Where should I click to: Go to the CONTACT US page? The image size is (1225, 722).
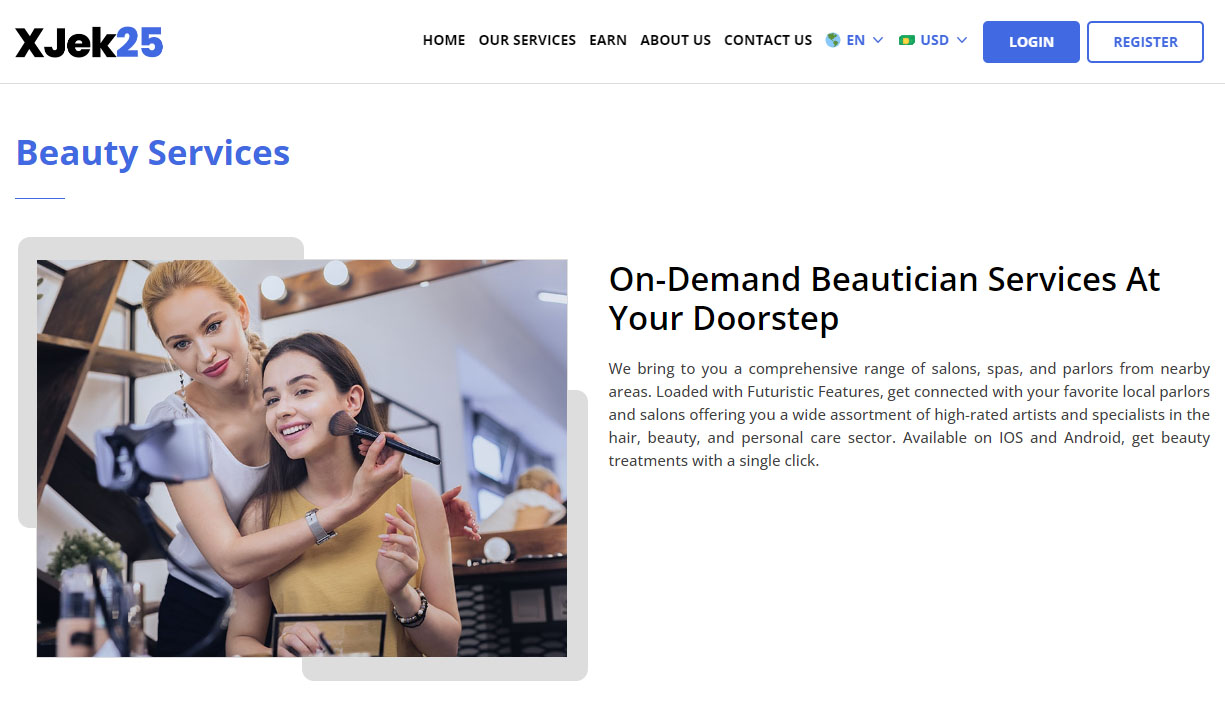(x=768, y=40)
